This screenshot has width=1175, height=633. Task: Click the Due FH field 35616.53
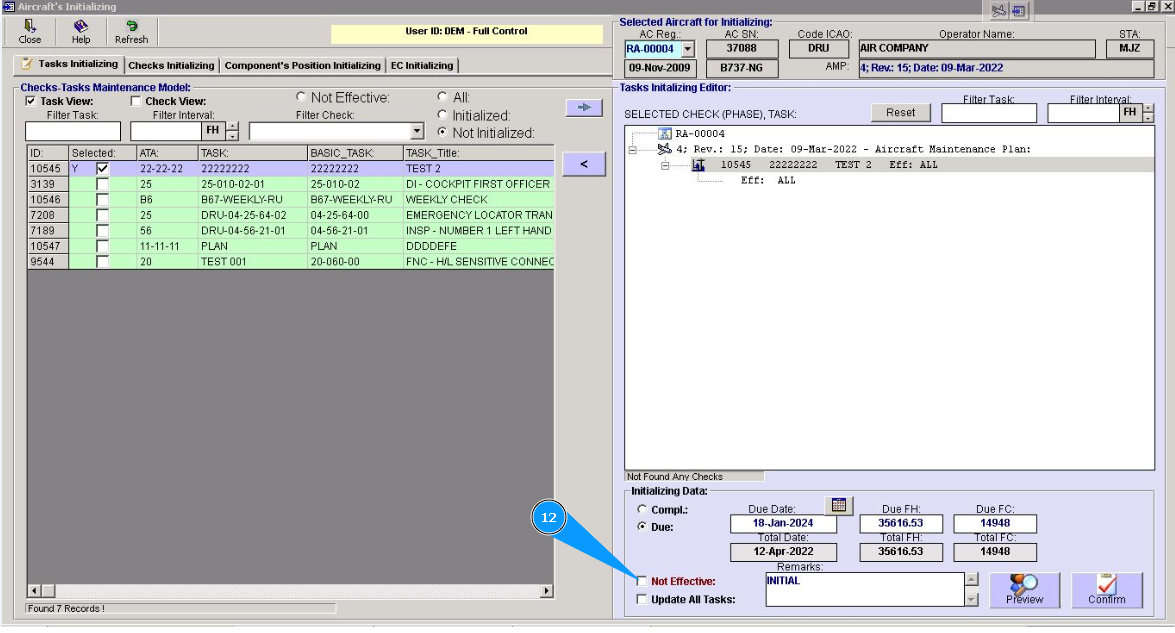pos(901,524)
